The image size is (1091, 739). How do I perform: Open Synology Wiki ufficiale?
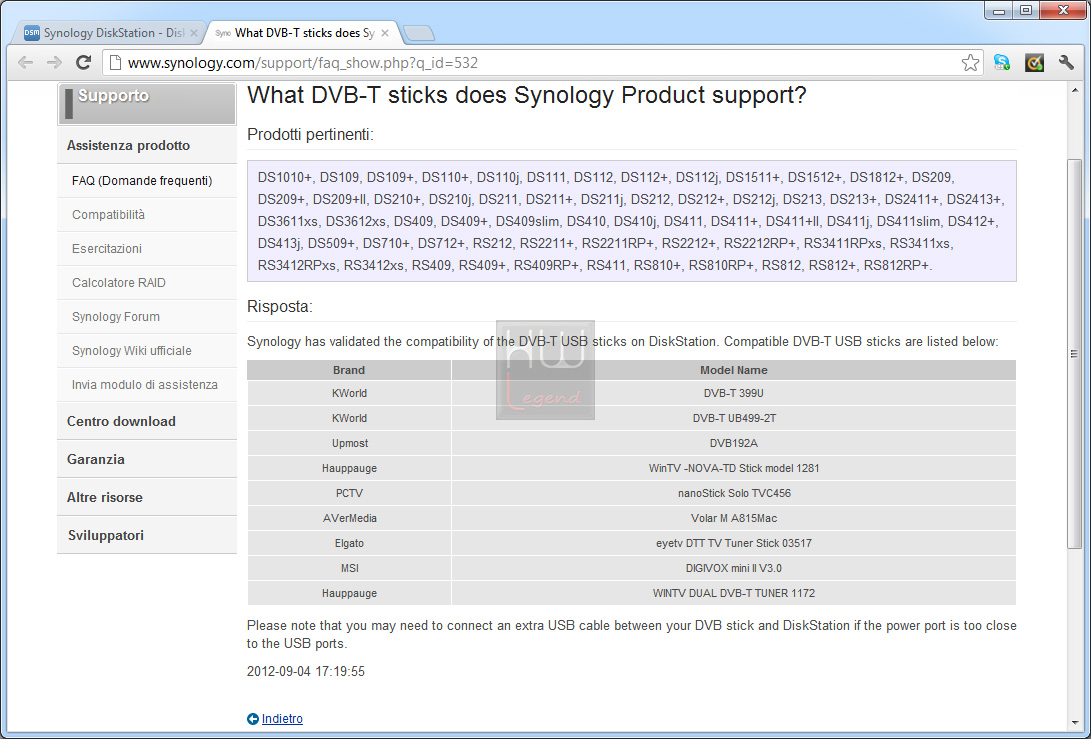pos(147,351)
